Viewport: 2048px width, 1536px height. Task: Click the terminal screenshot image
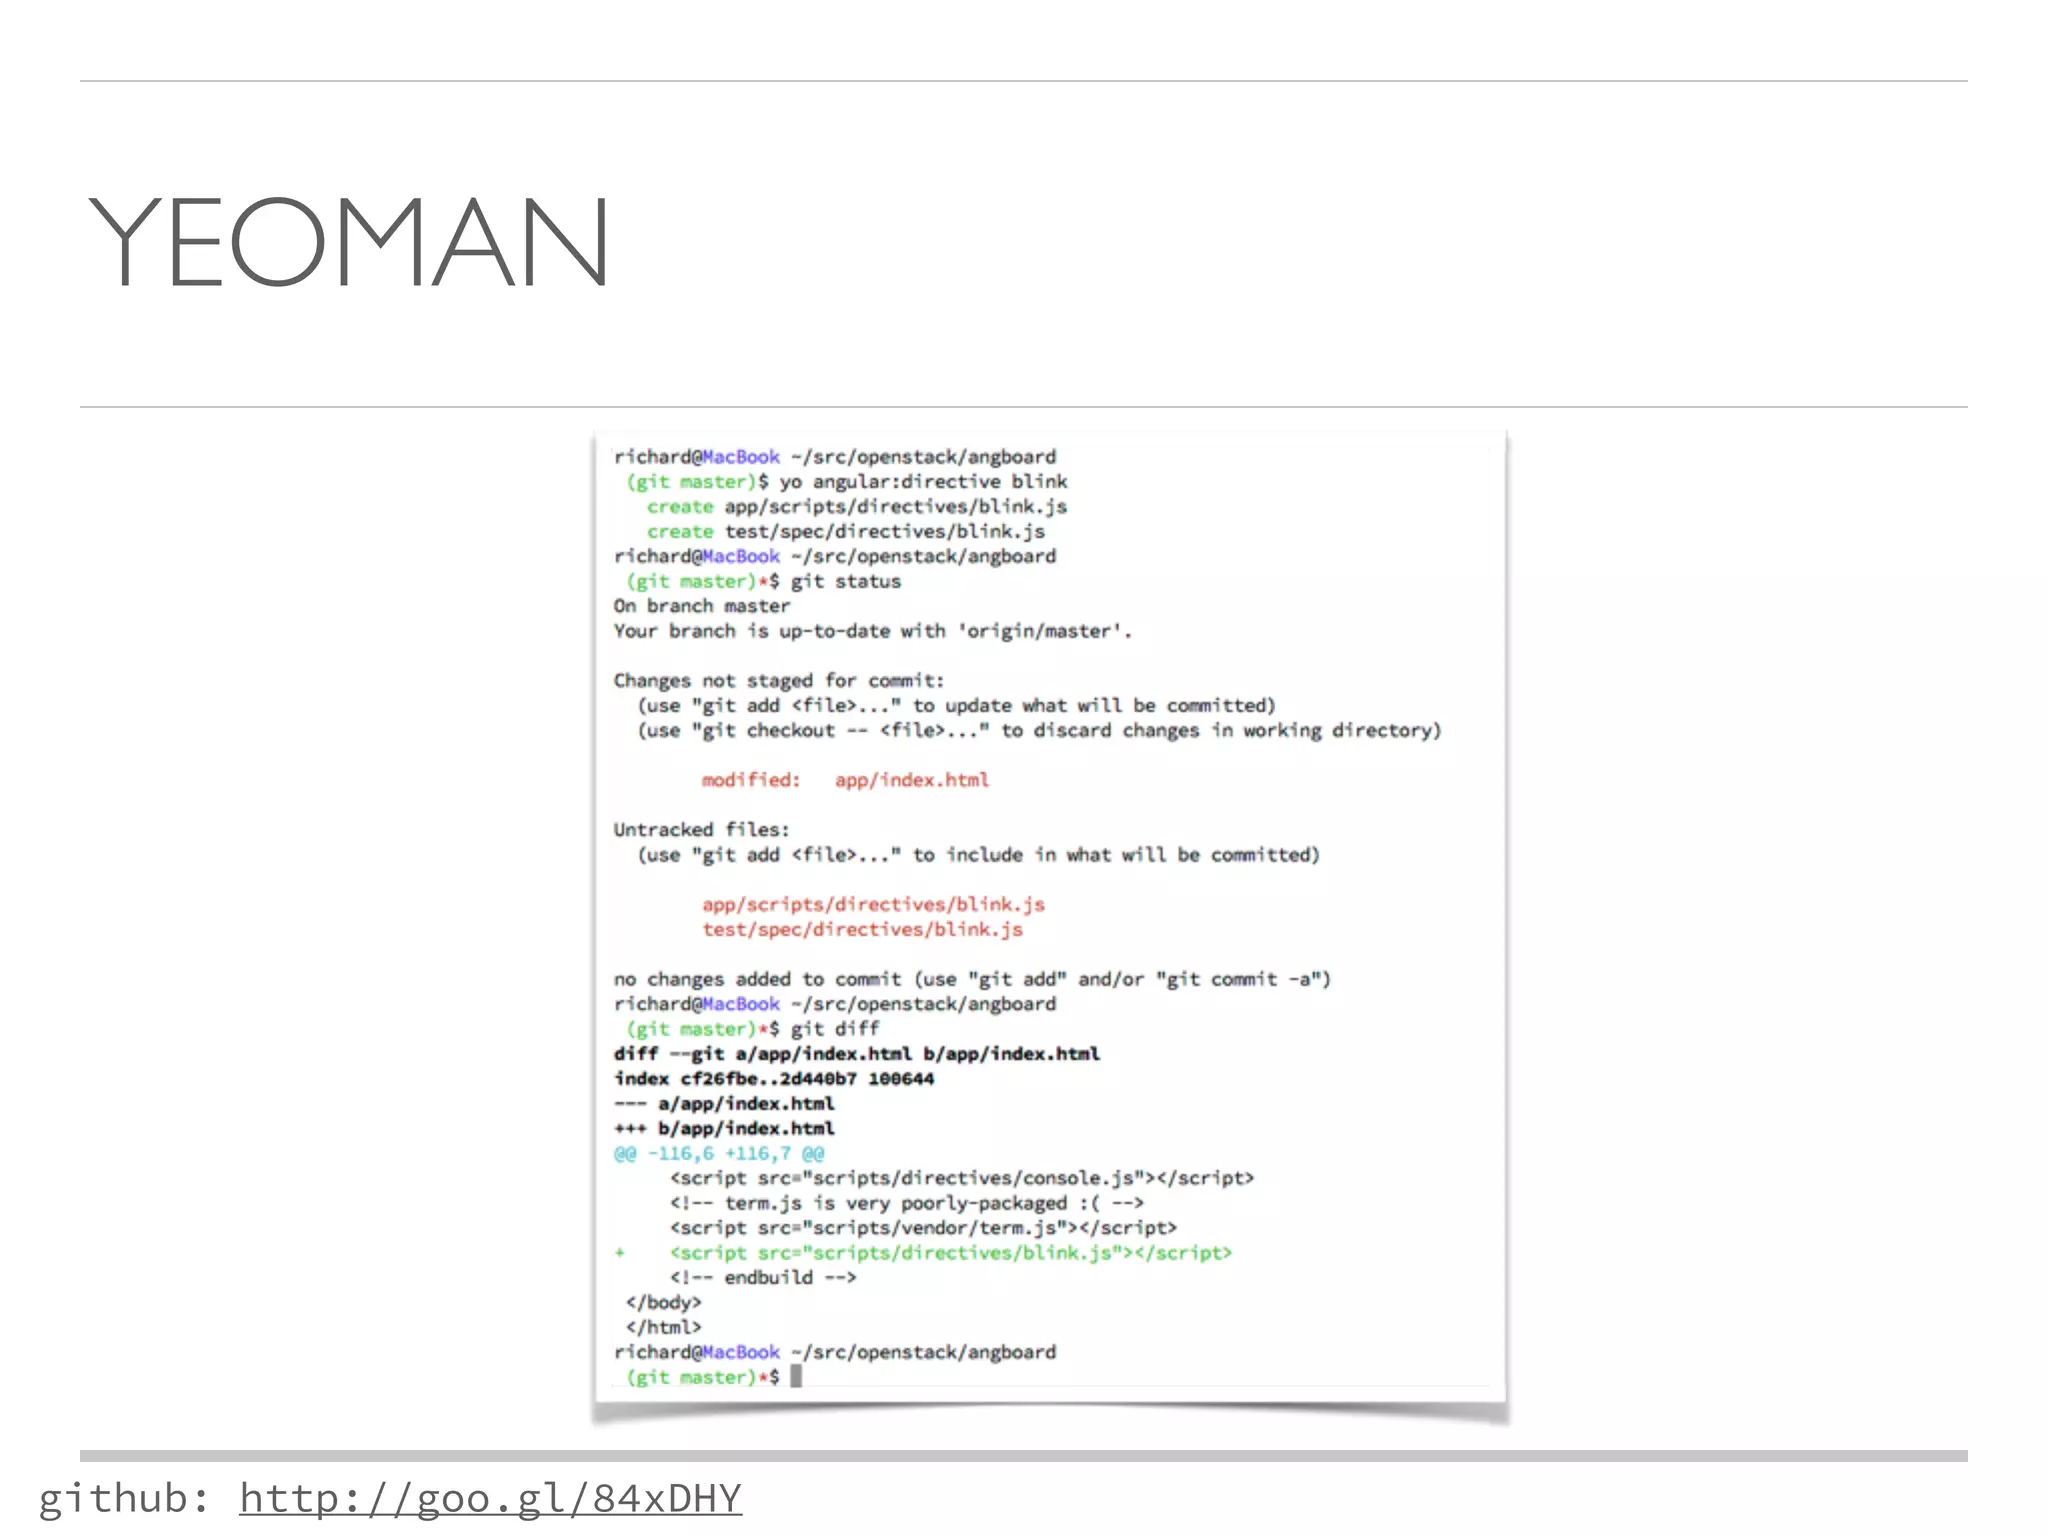click(1050, 918)
